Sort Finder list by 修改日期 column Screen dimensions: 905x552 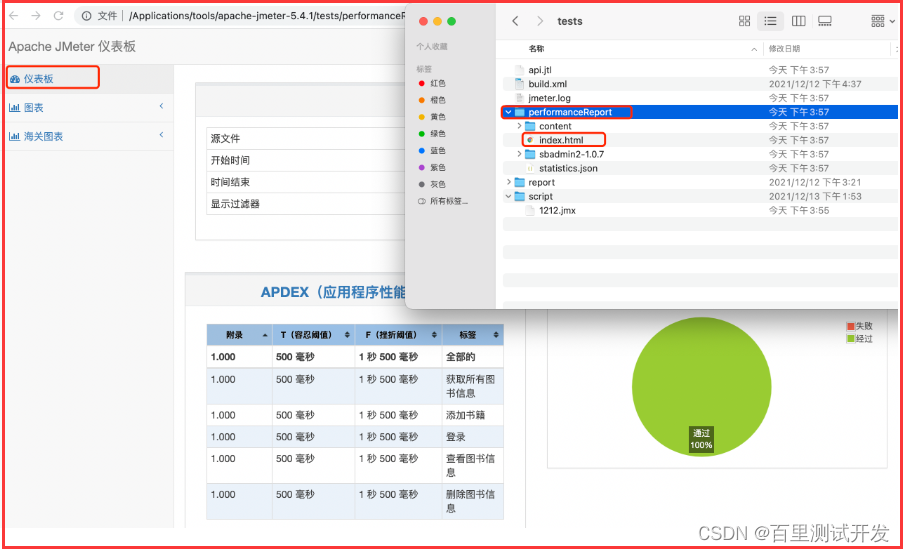pos(784,49)
